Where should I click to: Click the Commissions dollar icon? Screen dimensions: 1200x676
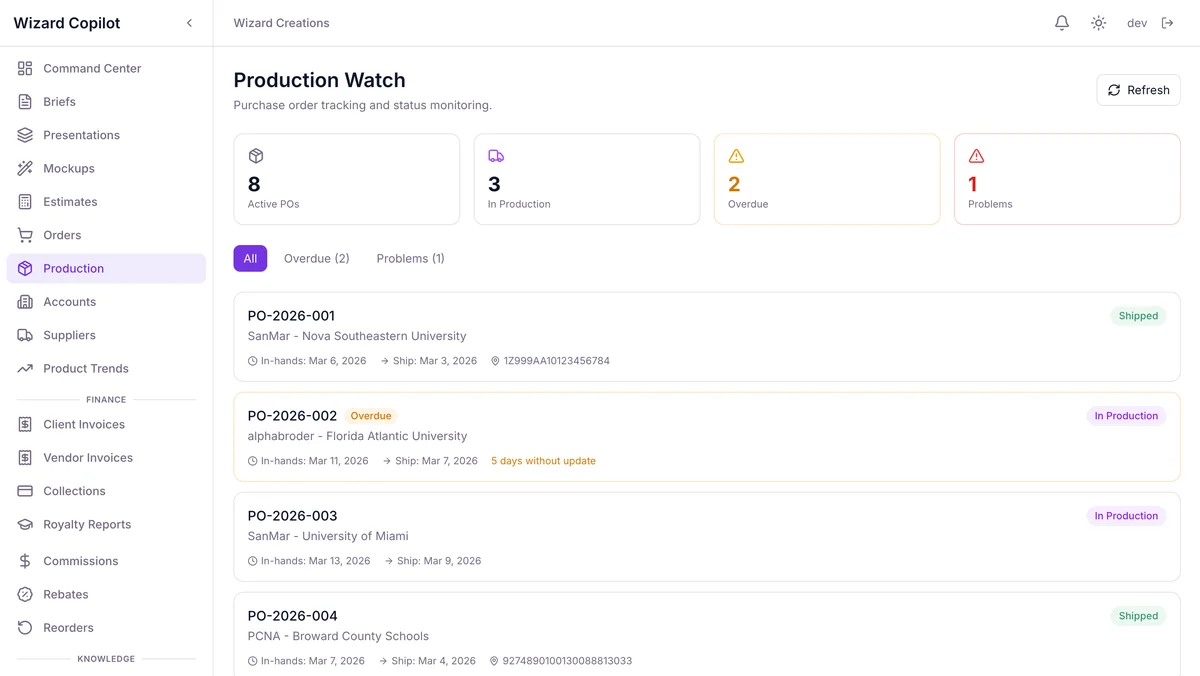pos(25,561)
